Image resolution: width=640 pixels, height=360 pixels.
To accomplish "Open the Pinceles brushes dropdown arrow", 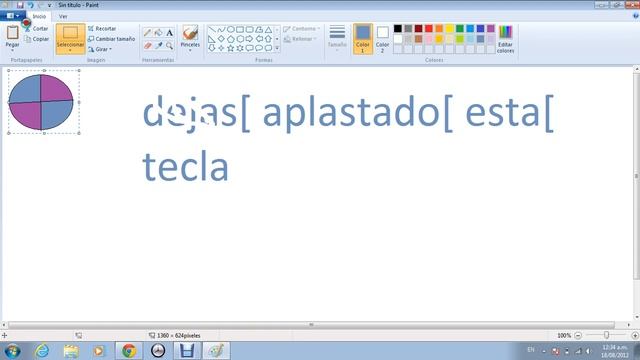I will coord(190,51).
